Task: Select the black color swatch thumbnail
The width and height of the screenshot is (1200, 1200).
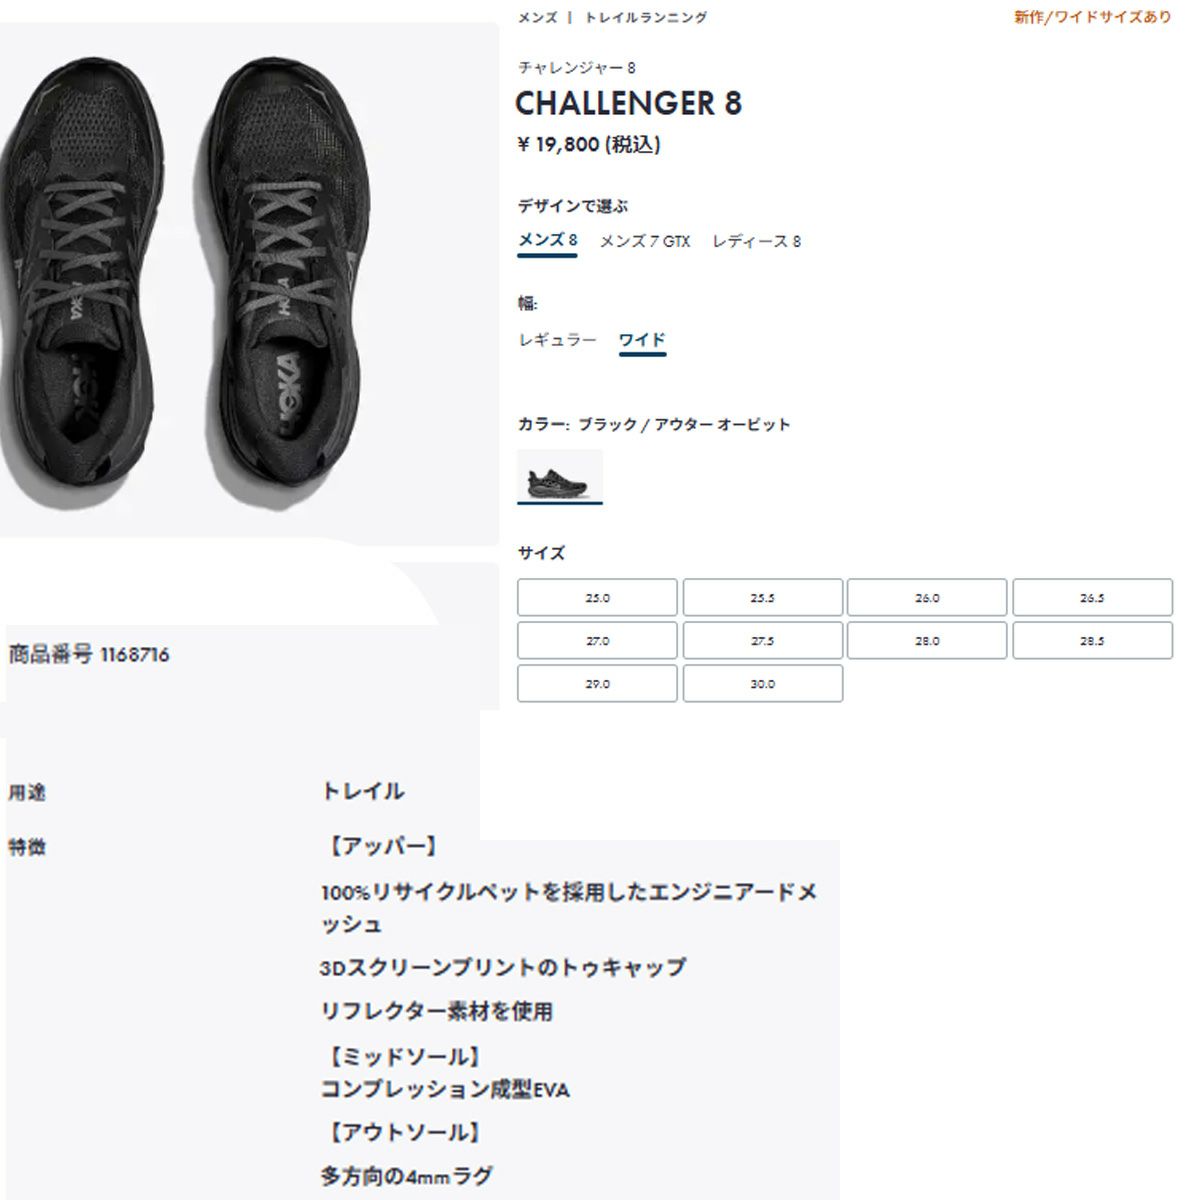Action: 560,476
